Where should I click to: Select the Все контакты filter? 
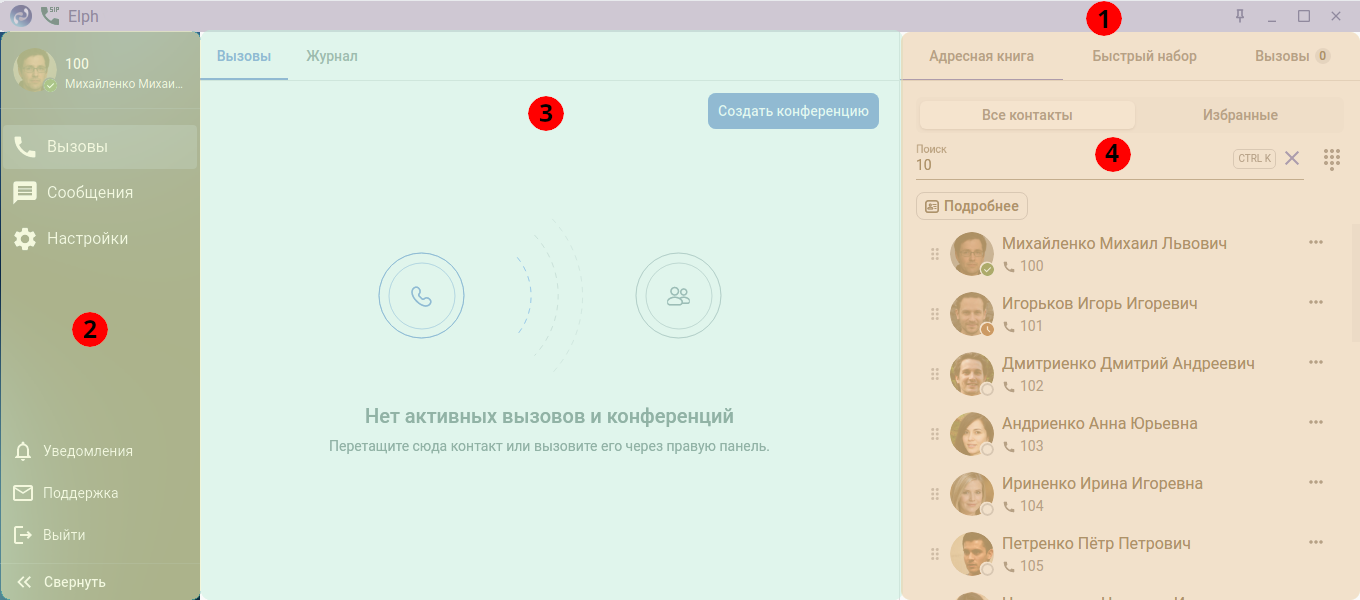point(1027,115)
